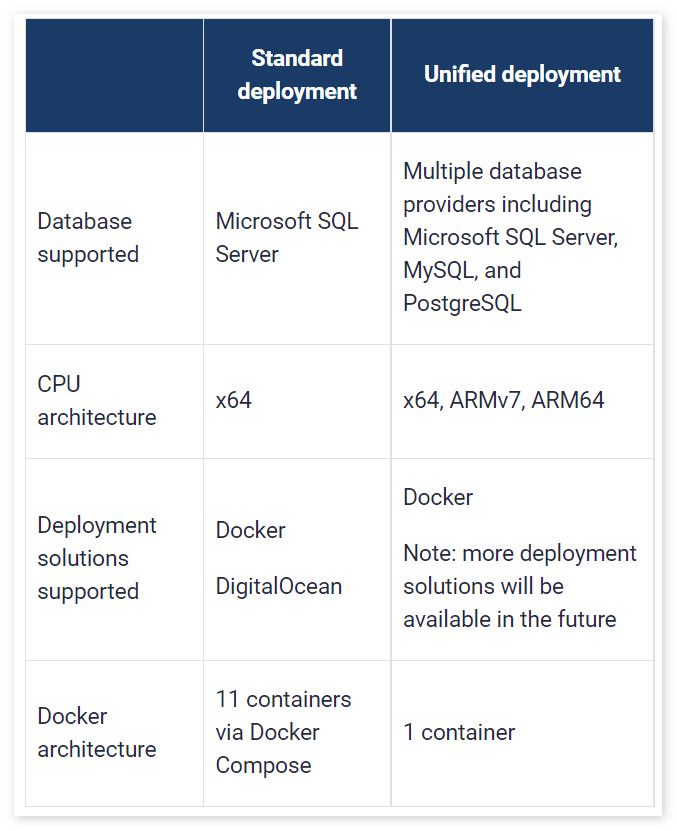Image resolution: width=677 pixels, height=831 pixels.
Task: Select the word "PostgreSQL" in the table
Action: pos(462,303)
